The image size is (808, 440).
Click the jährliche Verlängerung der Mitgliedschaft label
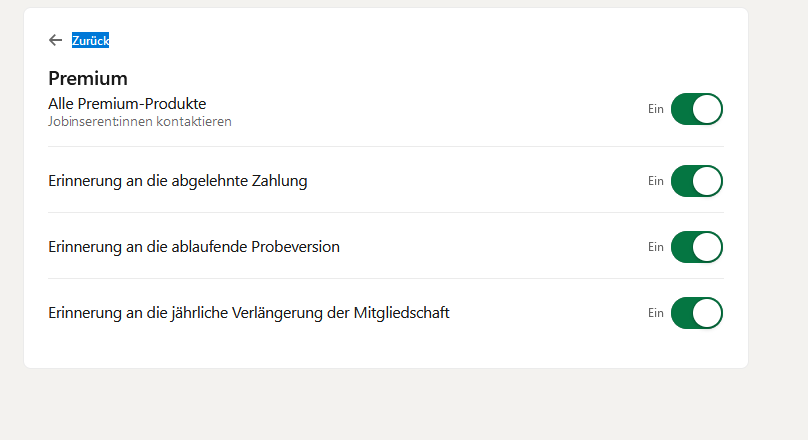point(249,313)
